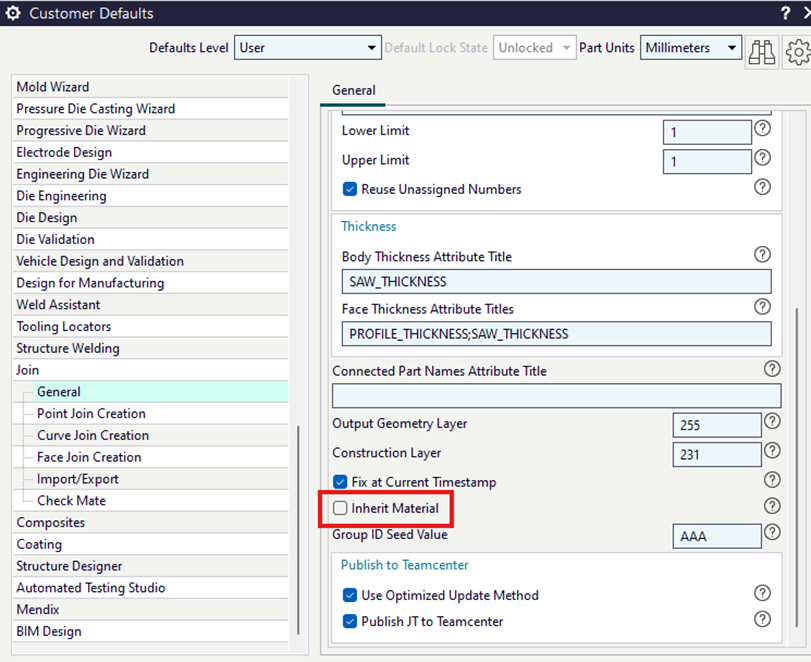This screenshot has height=662, width=811.
Task: Open Die Design category
Action: [x=151, y=217]
